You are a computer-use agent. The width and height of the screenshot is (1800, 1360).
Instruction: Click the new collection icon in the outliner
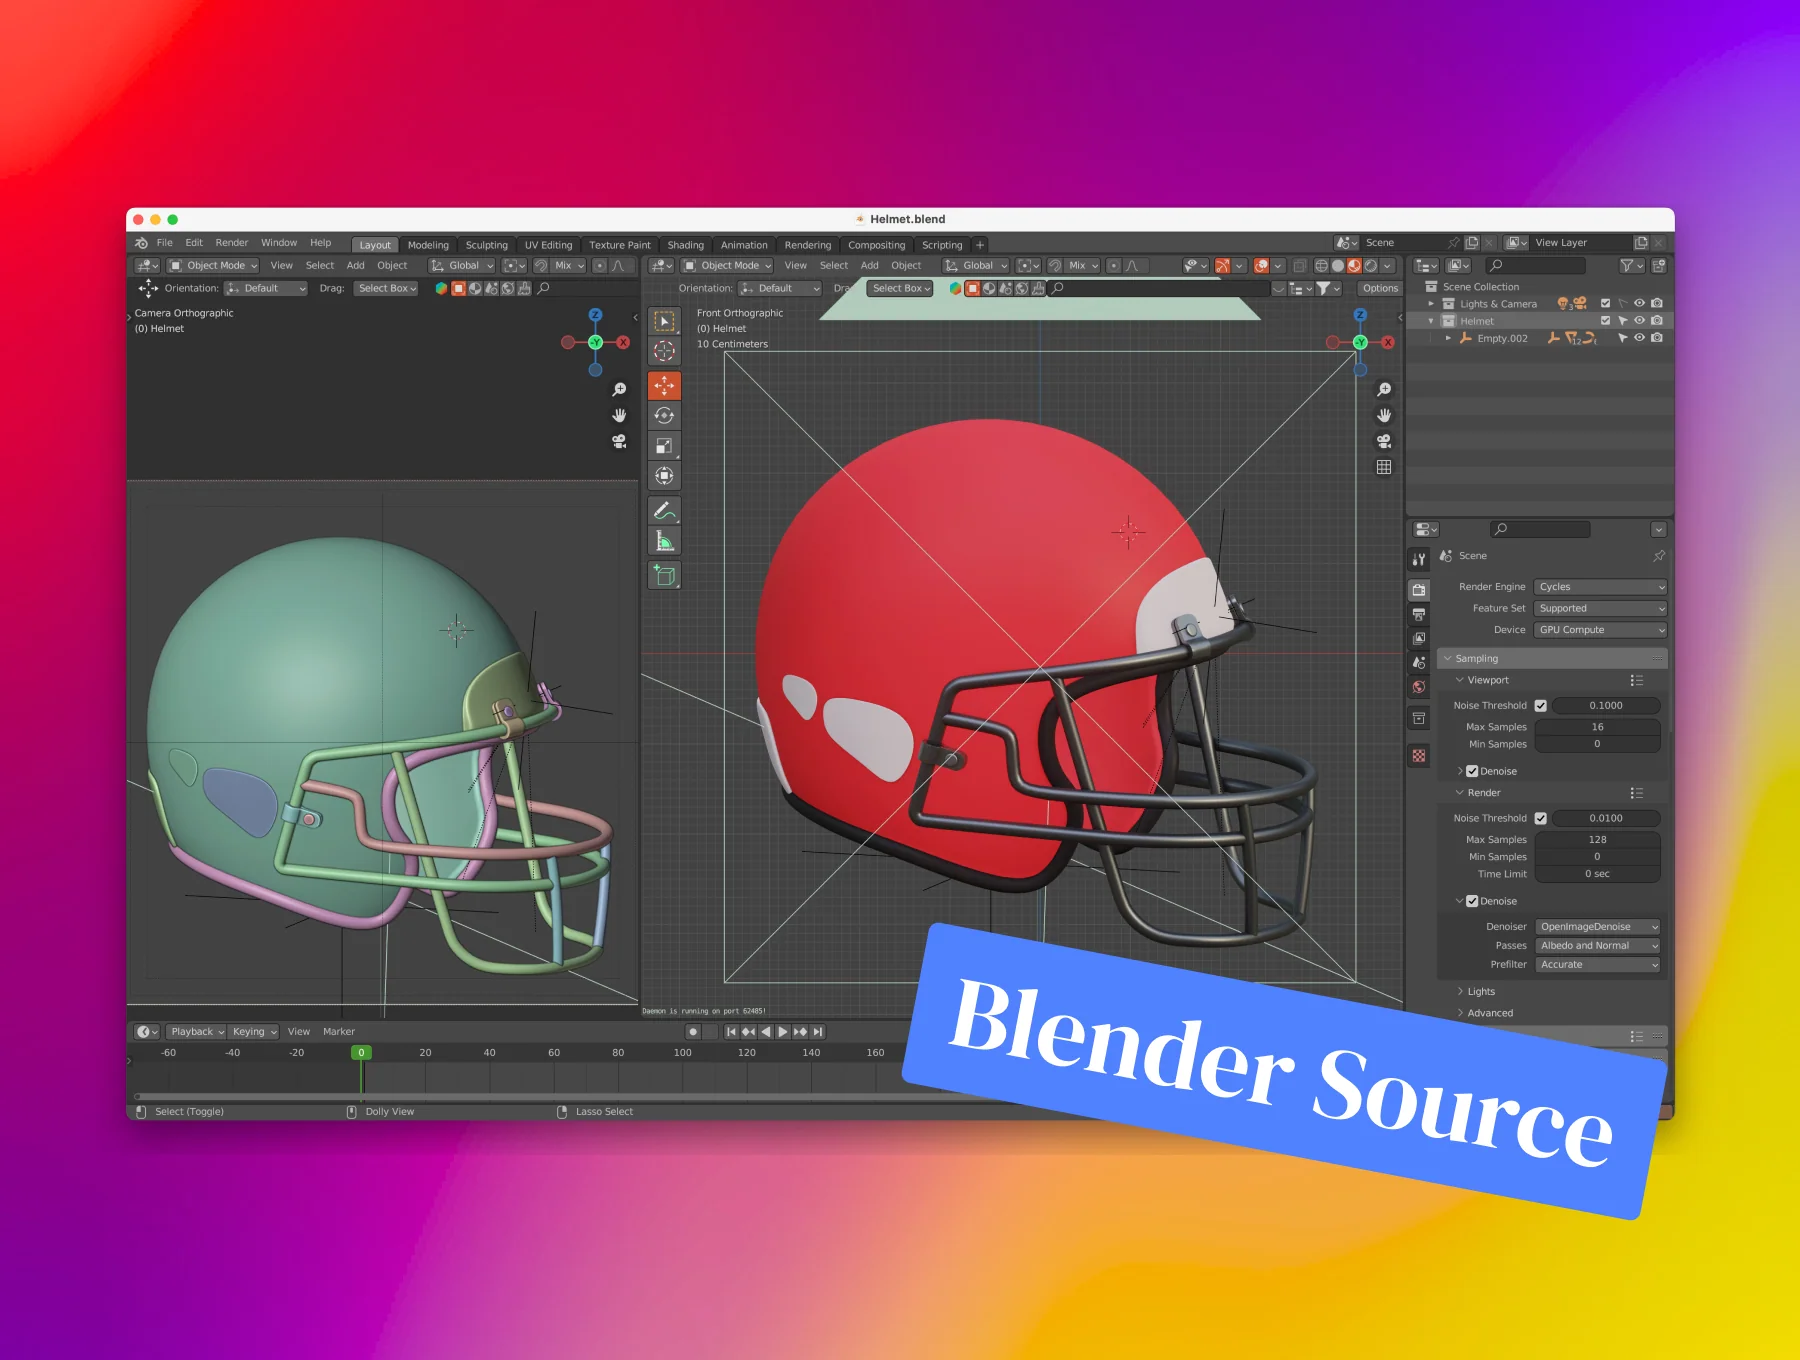tap(1659, 265)
